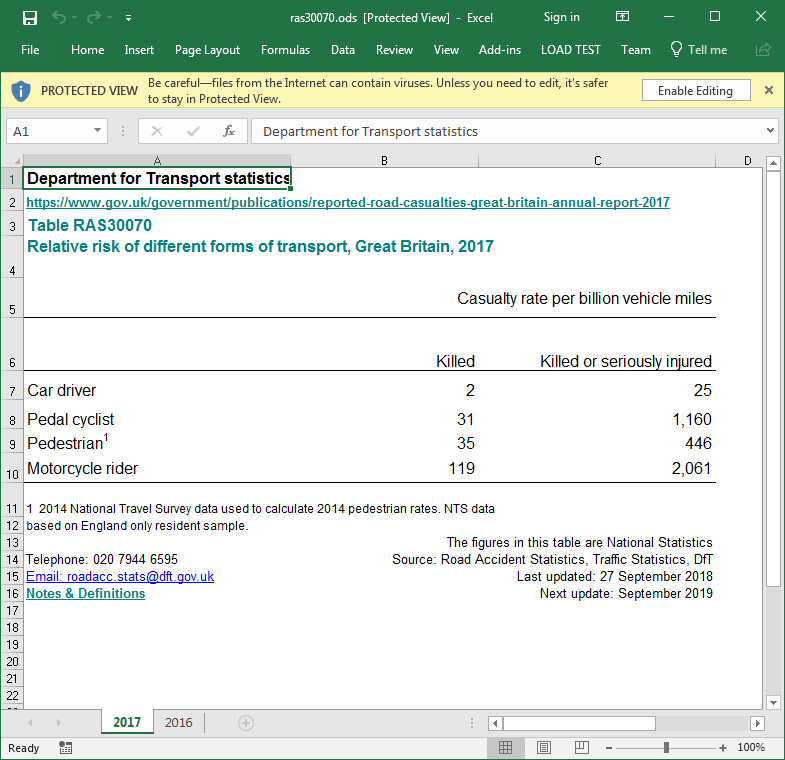Switch to Page Layout view
Viewport: 785px width, 760px height.
pyautogui.click(x=543, y=747)
